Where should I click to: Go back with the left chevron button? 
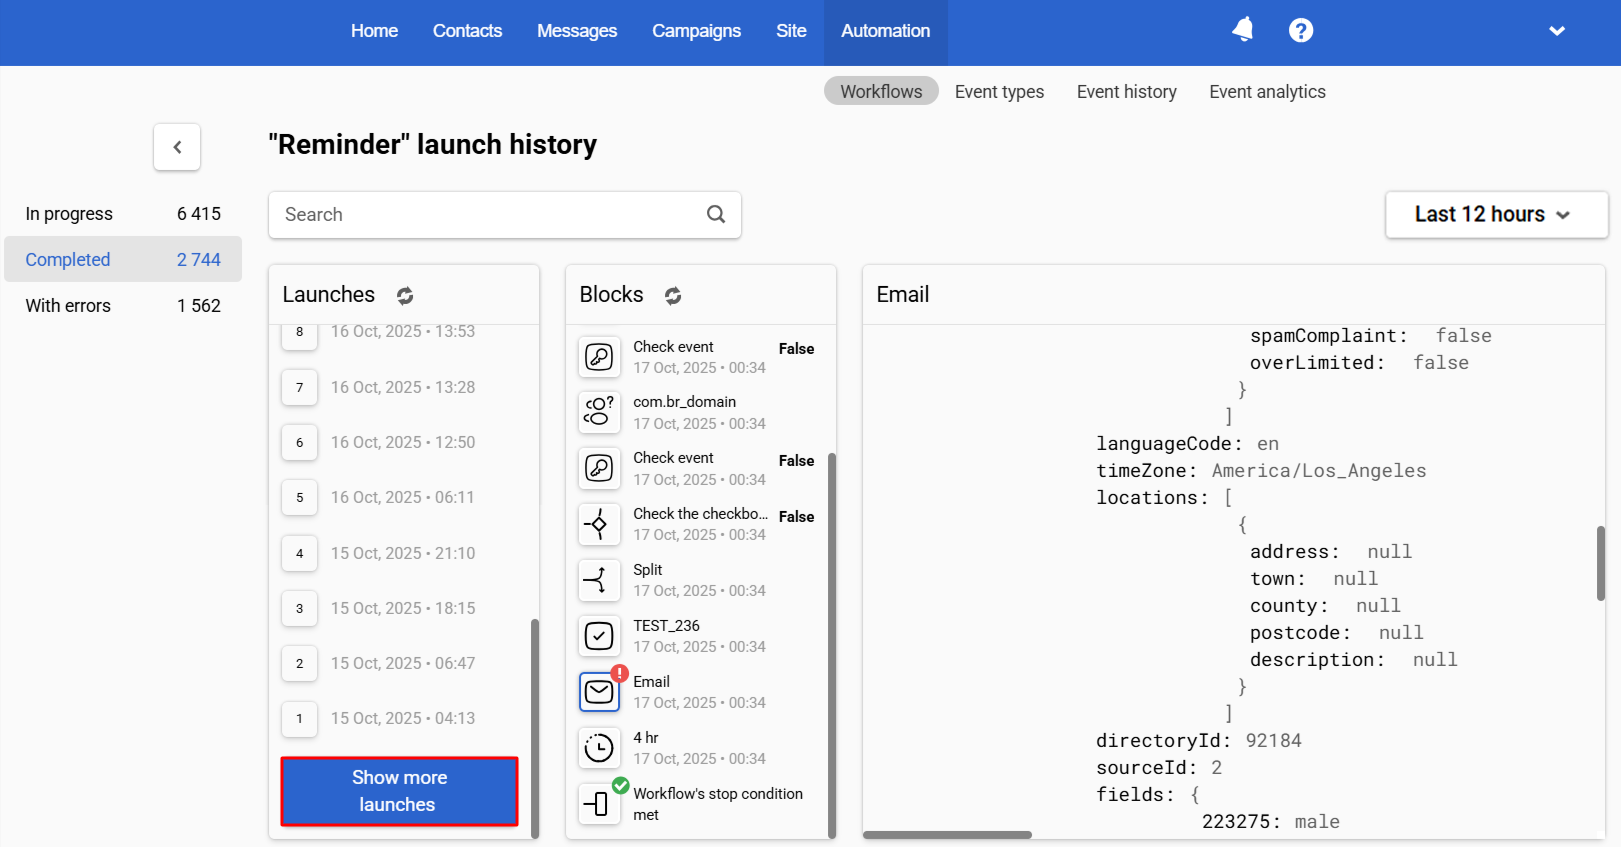tap(177, 147)
